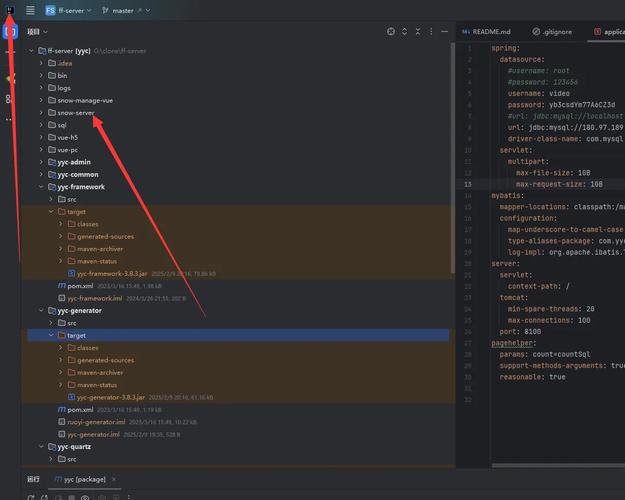Click the collapse all icon in project panel

click(x=419, y=32)
